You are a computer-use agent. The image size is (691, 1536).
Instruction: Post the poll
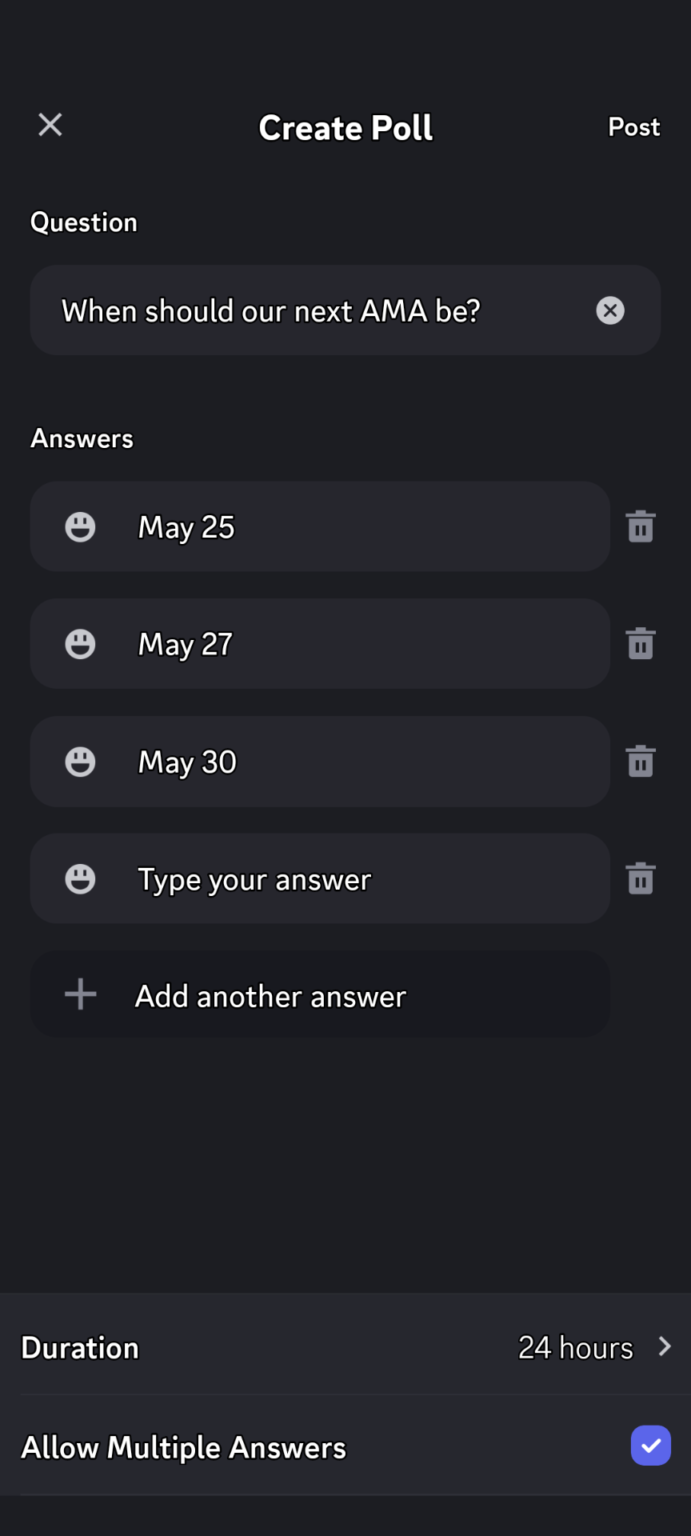[633, 127]
